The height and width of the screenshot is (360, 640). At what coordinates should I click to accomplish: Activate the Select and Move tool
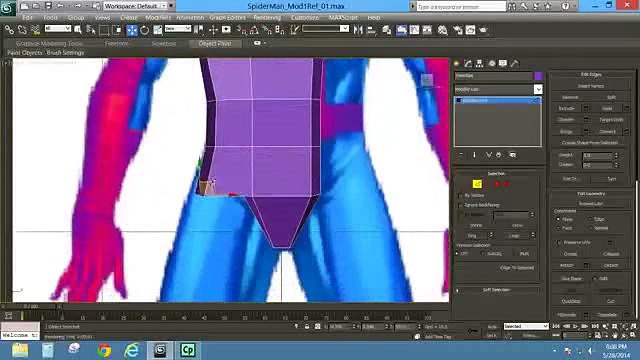point(132,30)
